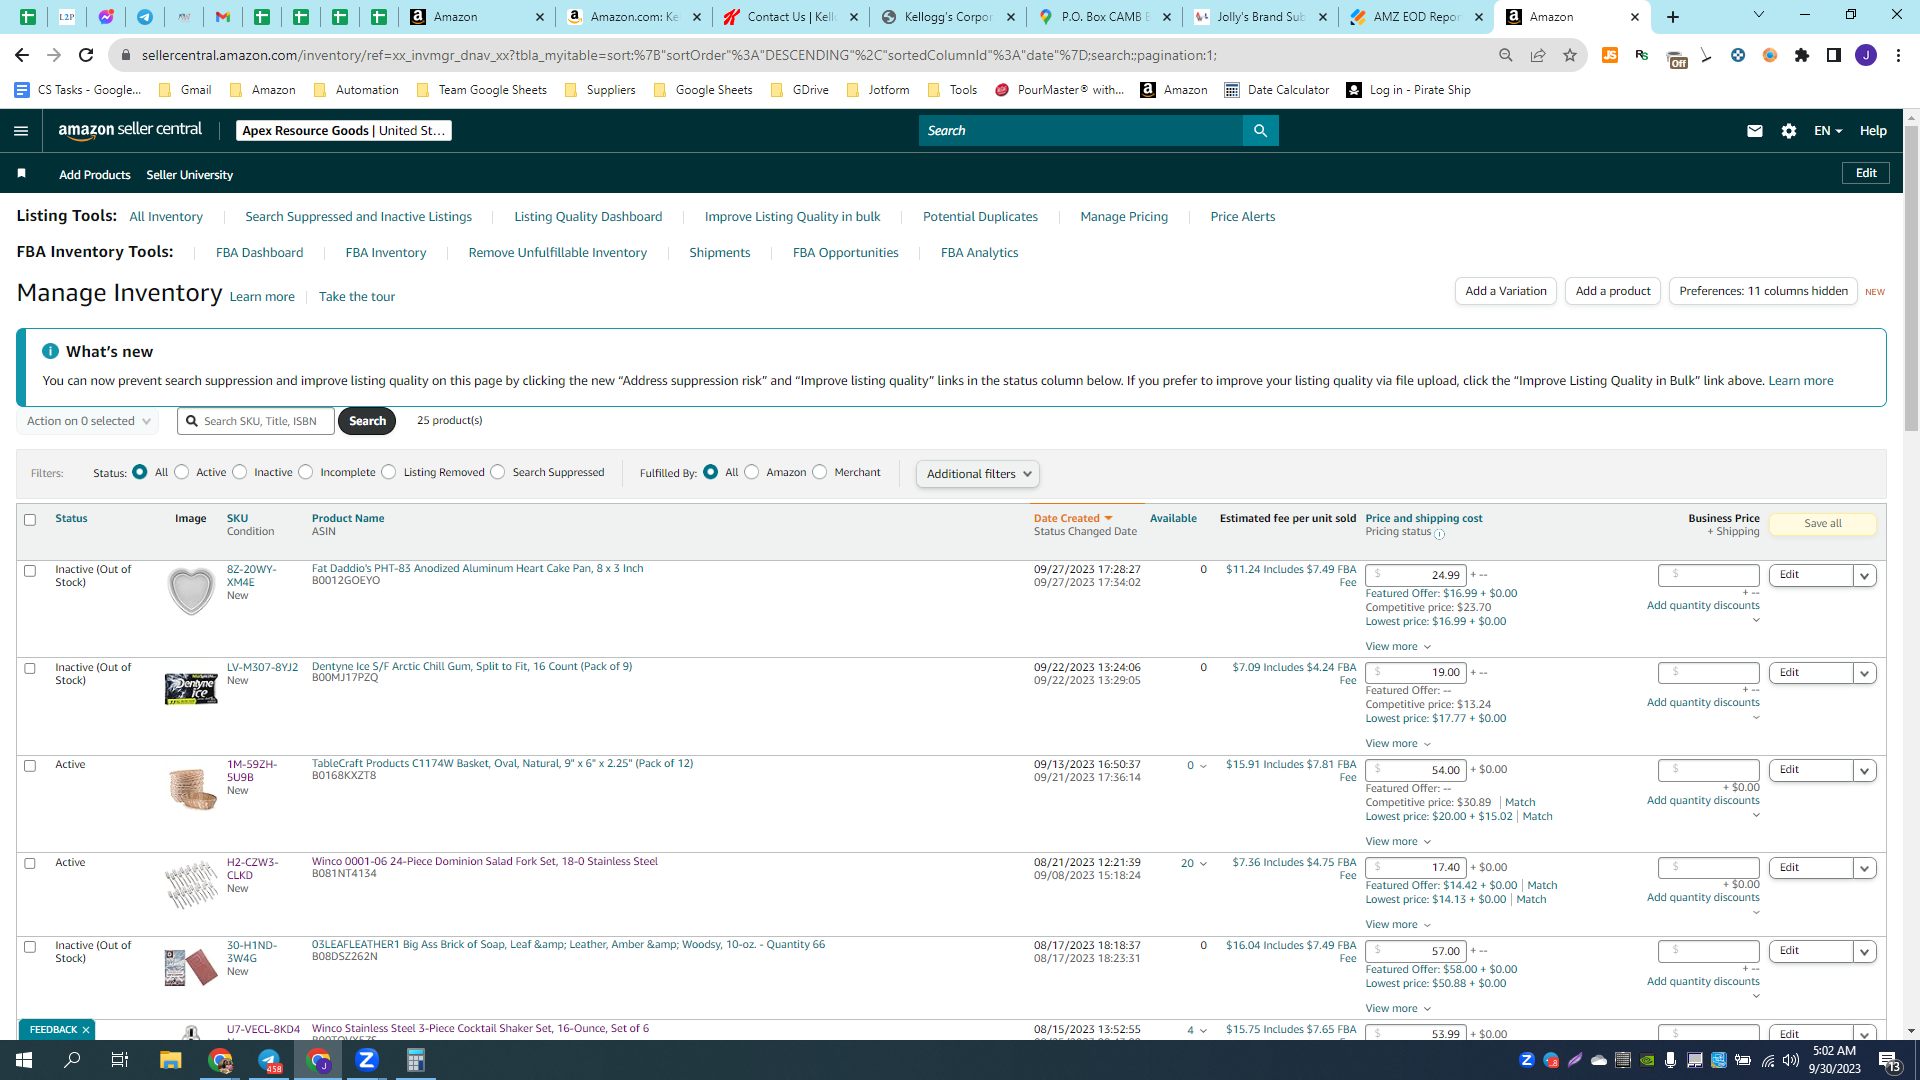This screenshot has height=1080, width=1920.
Task: Open Listing Quality Dashboard
Action: (x=588, y=217)
